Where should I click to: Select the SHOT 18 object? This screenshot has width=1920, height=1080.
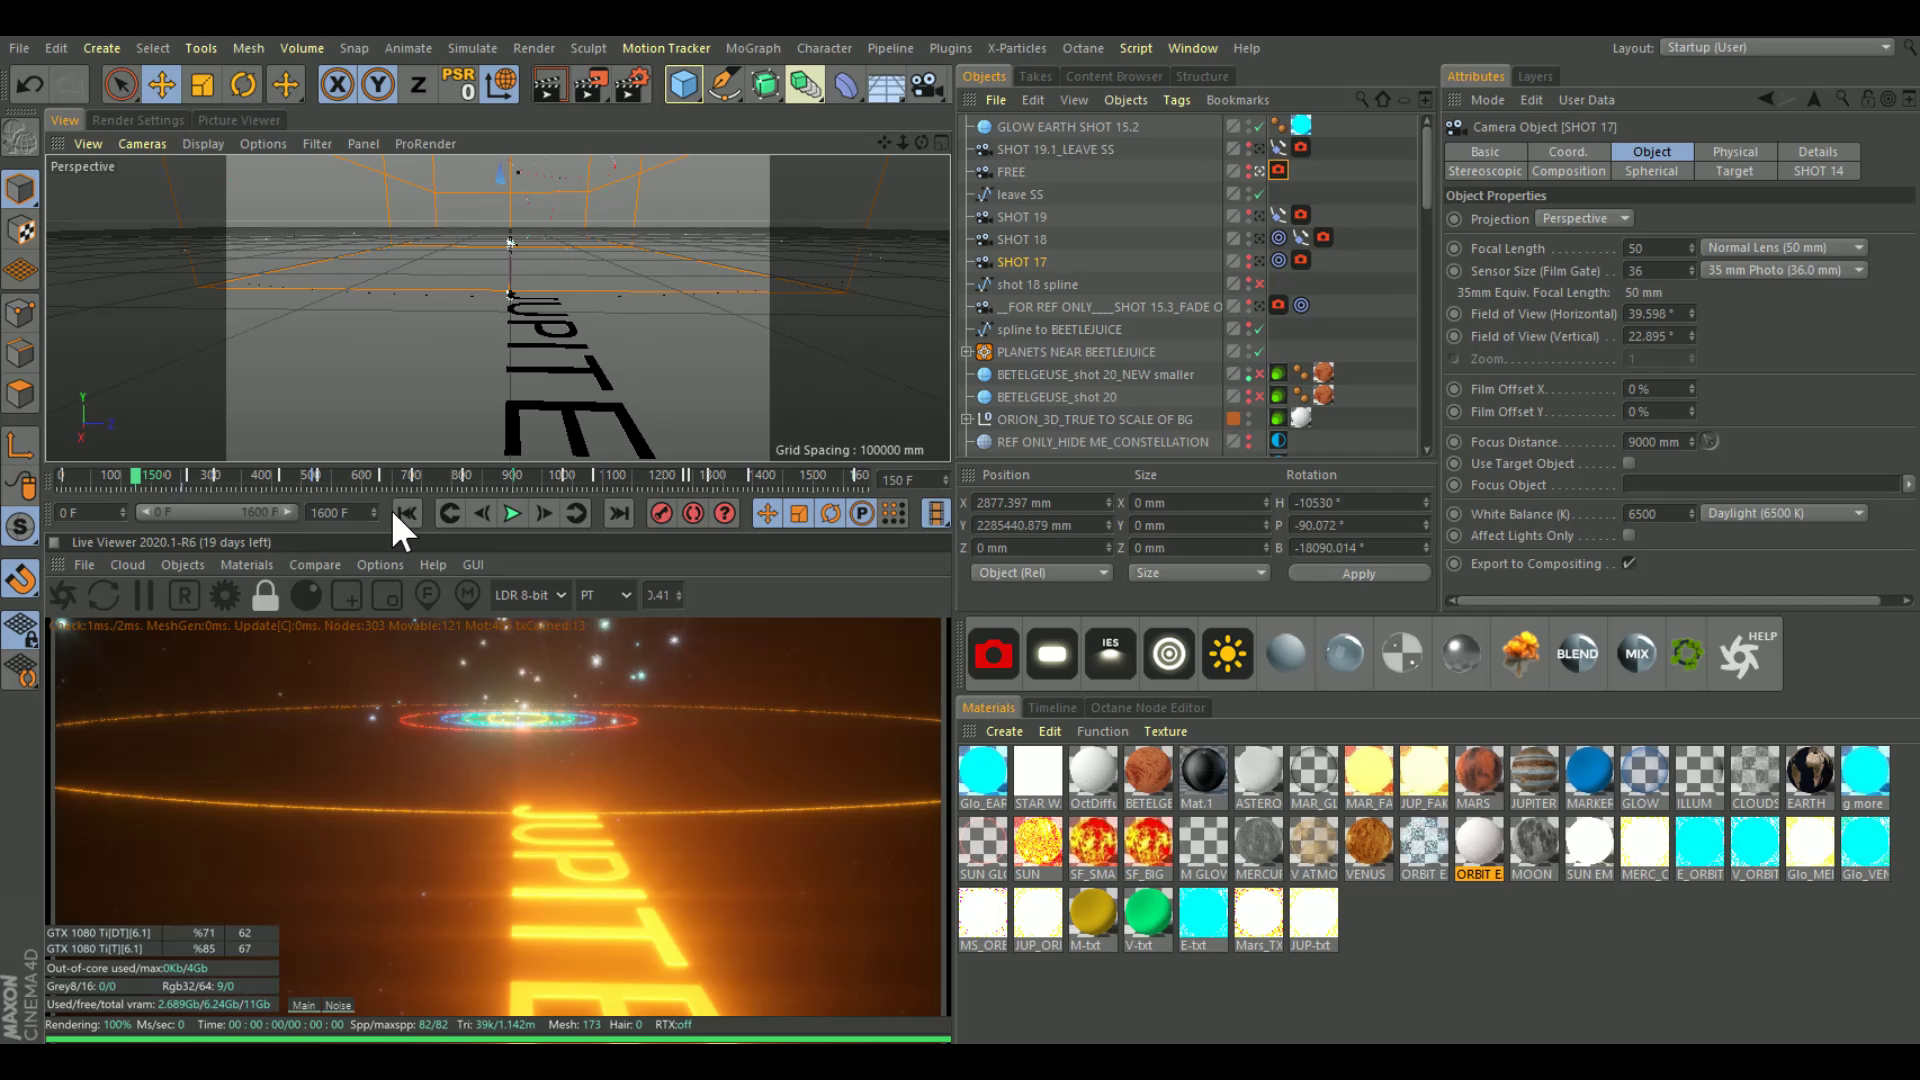pos(1021,239)
